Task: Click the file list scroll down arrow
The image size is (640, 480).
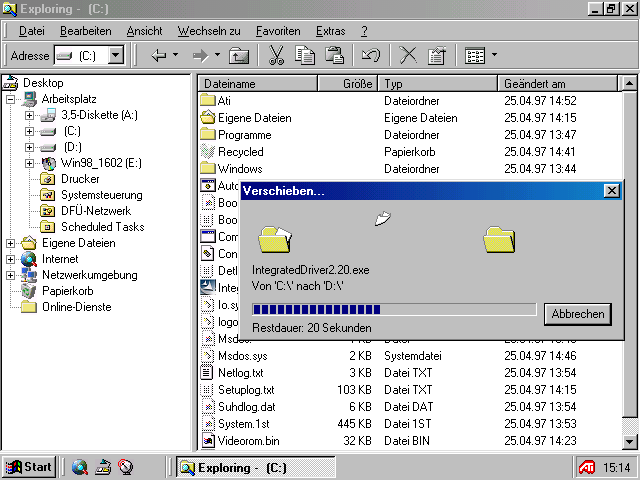Action: pyautogui.click(x=629, y=441)
